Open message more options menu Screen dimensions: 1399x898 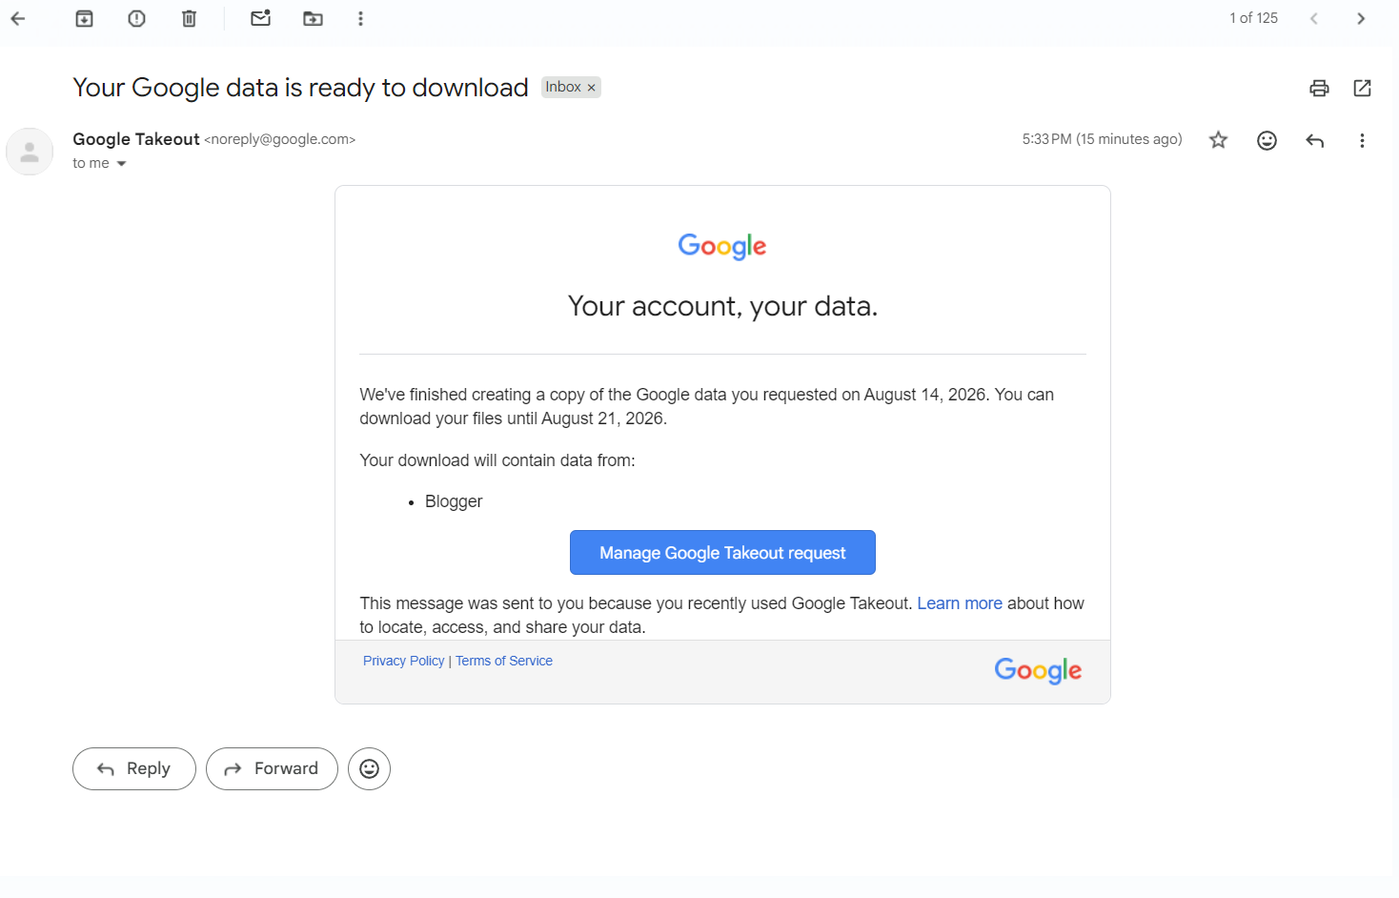[1362, 141]
